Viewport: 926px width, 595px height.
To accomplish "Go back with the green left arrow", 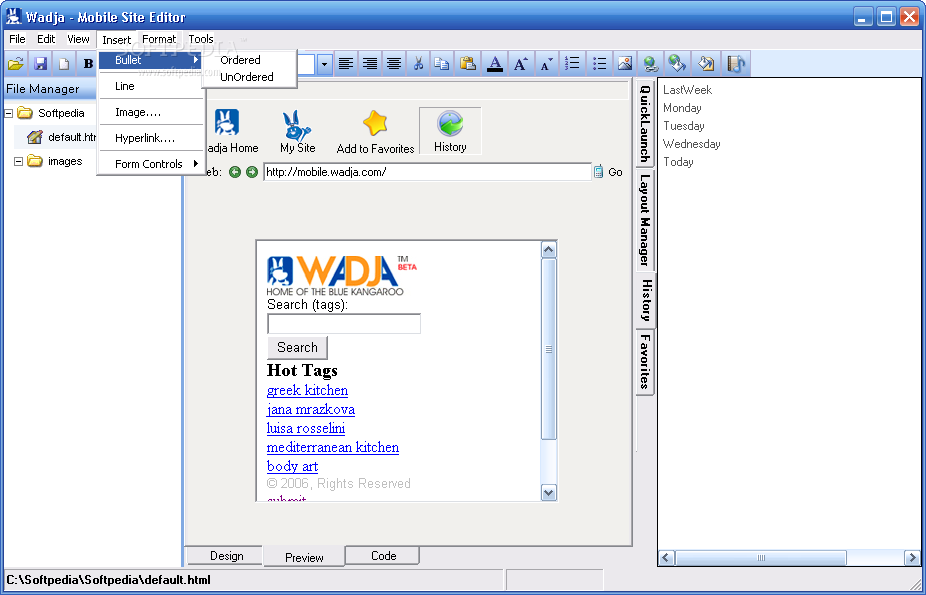I will point(234,172).
